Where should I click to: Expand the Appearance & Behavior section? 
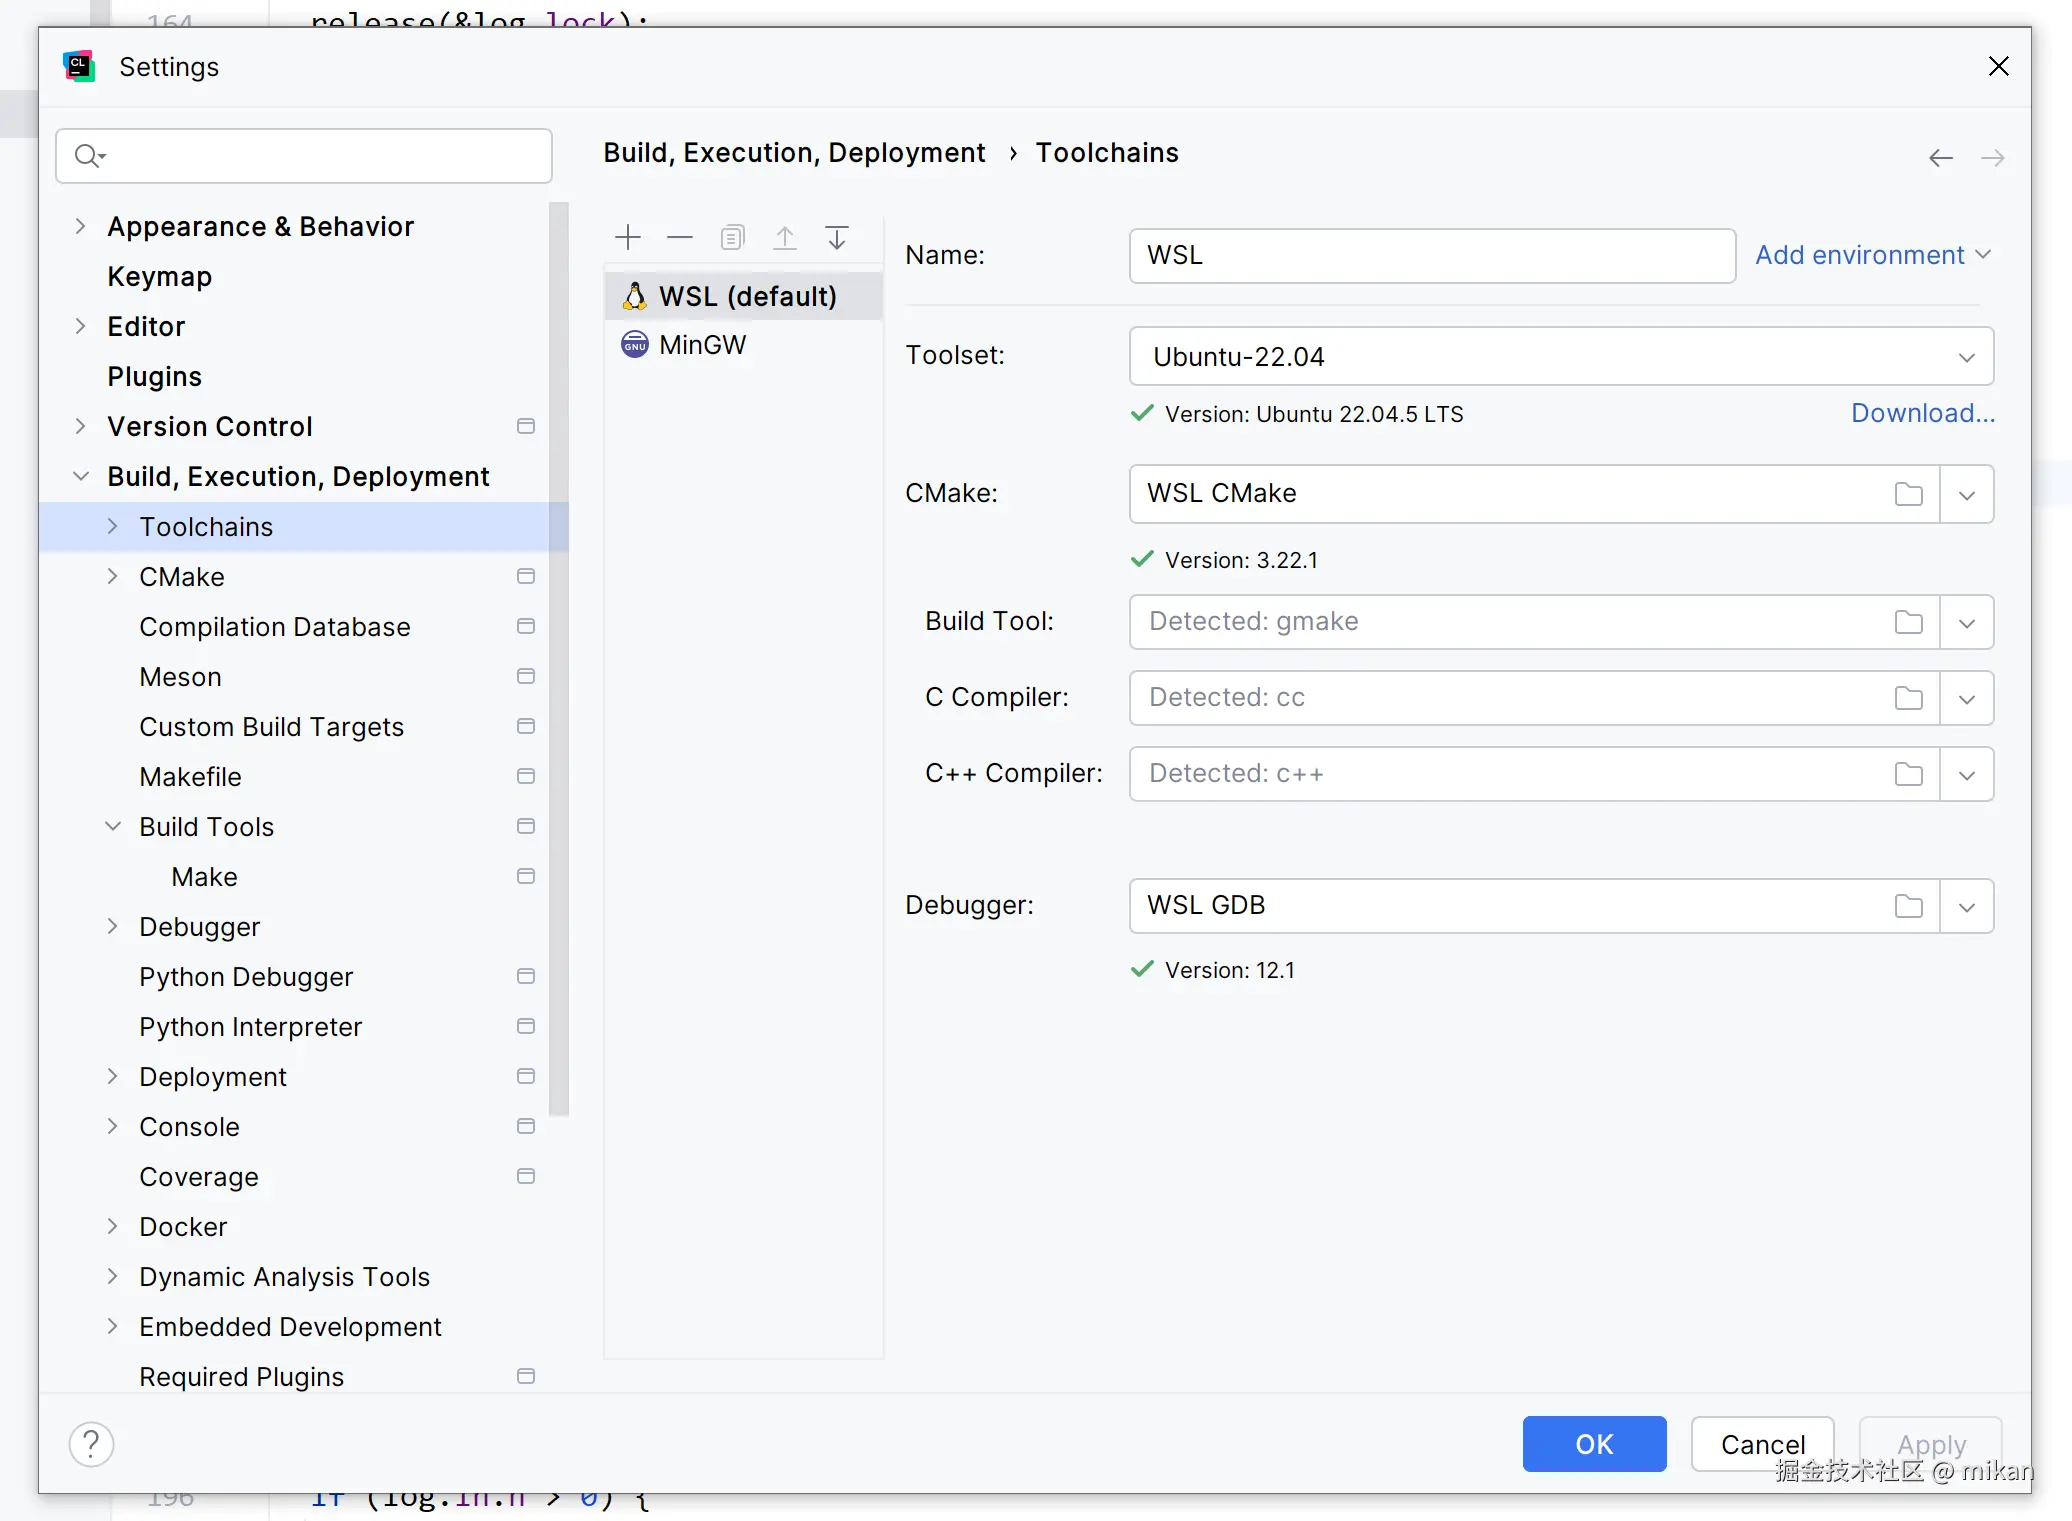point(81,227)
